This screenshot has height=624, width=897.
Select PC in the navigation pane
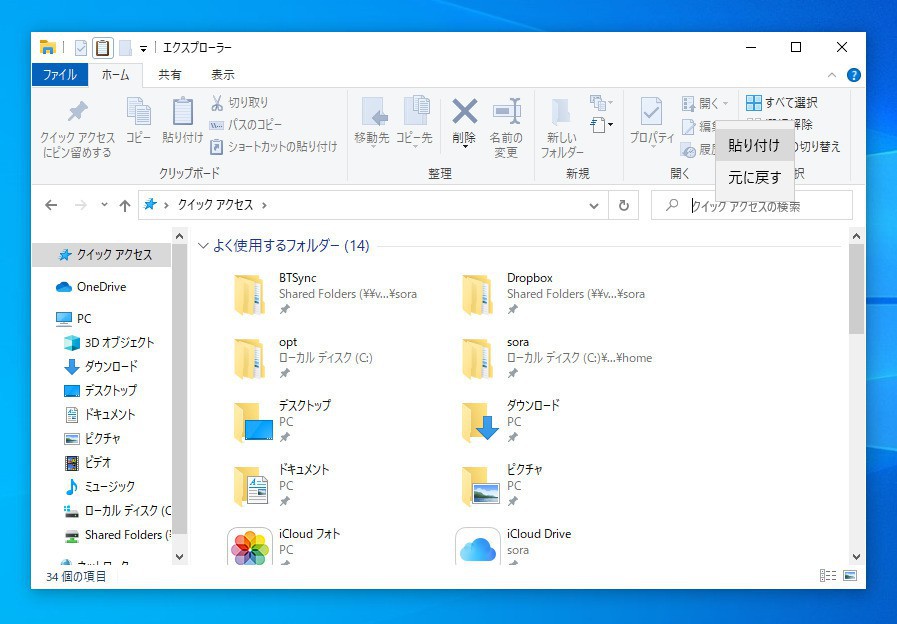(74, 319)
